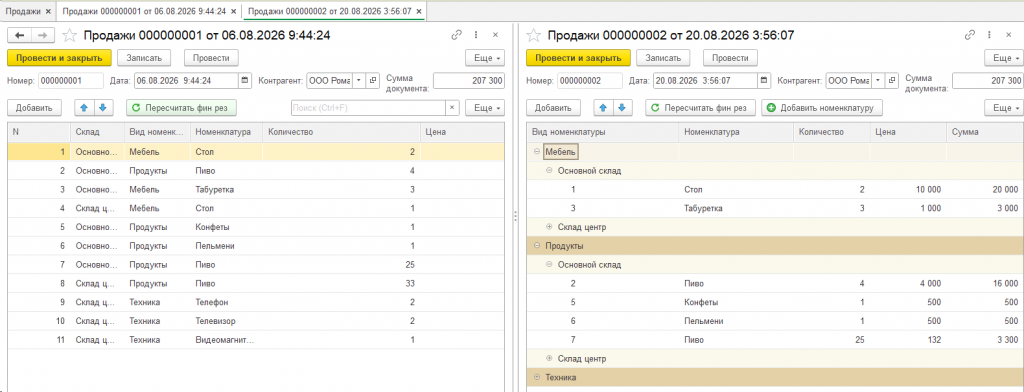Select row 11 with Видеомагнитофон

tap(256, 340)
